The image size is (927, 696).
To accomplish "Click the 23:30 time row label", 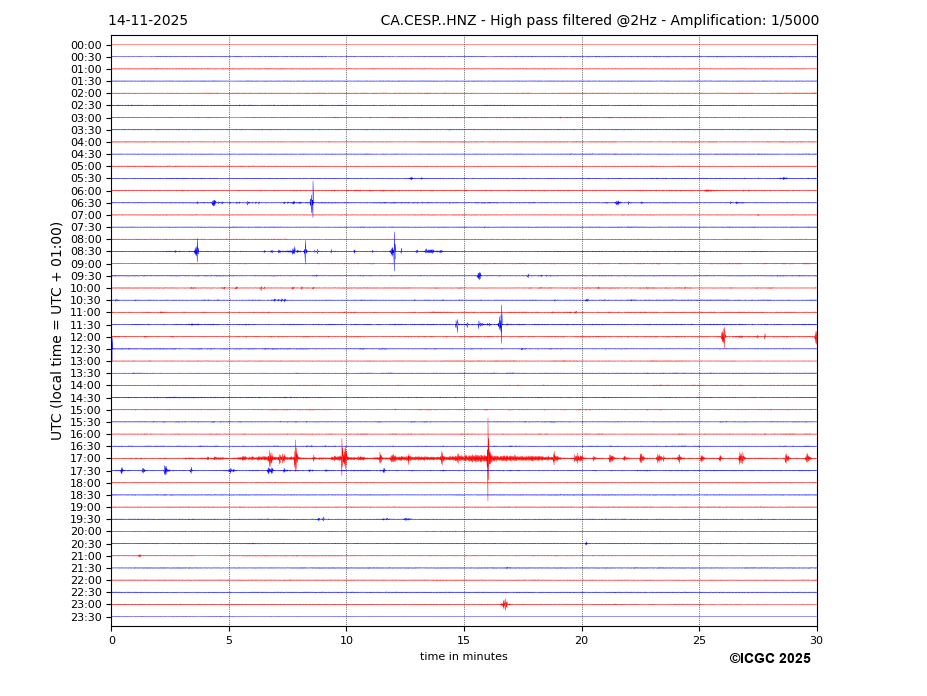I will coord(86,617).
